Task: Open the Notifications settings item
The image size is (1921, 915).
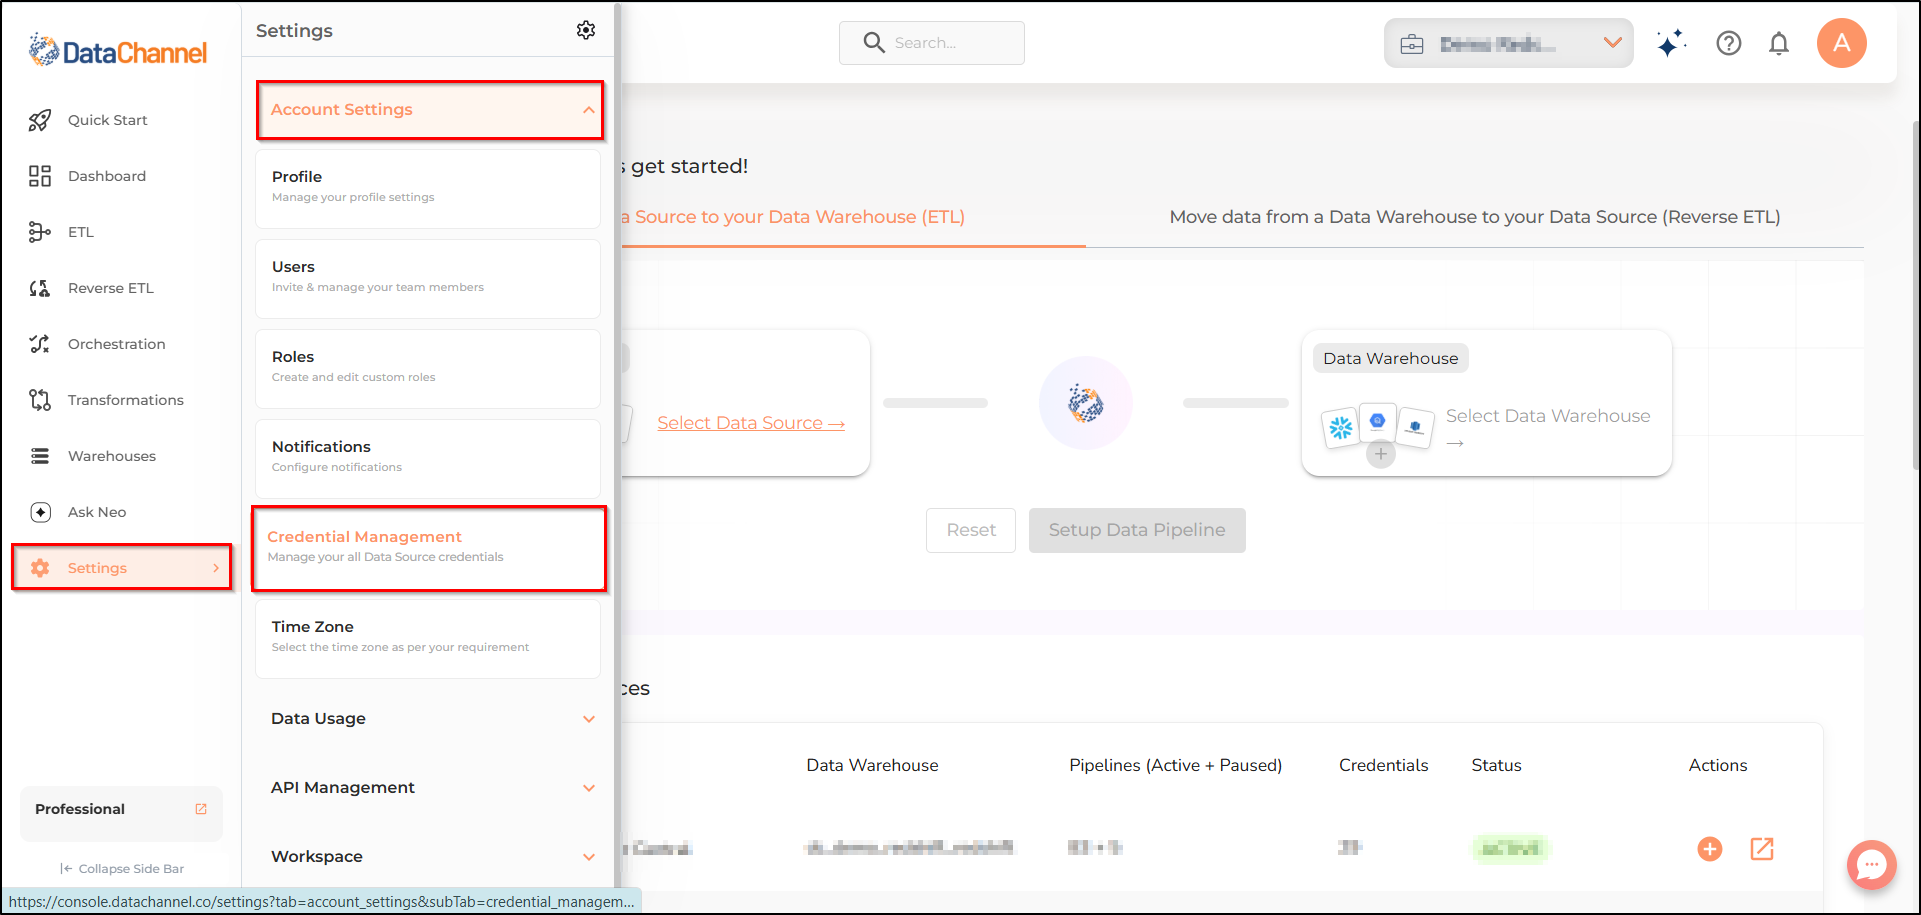Action: pos(428,459)
